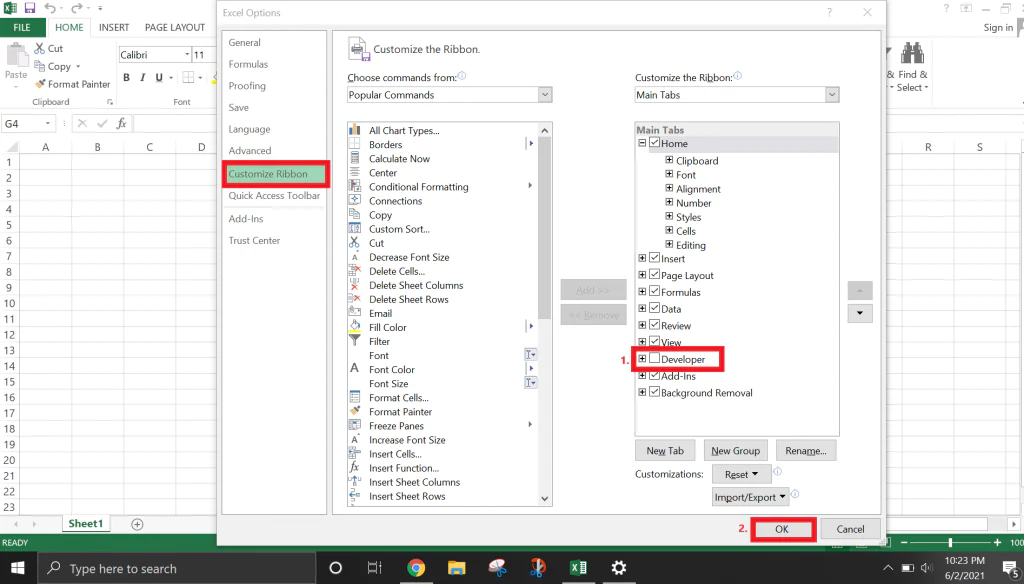Open Chrome from the taskbar
The height and width of the screenshot is (584, 1024).
pos(416,568)
